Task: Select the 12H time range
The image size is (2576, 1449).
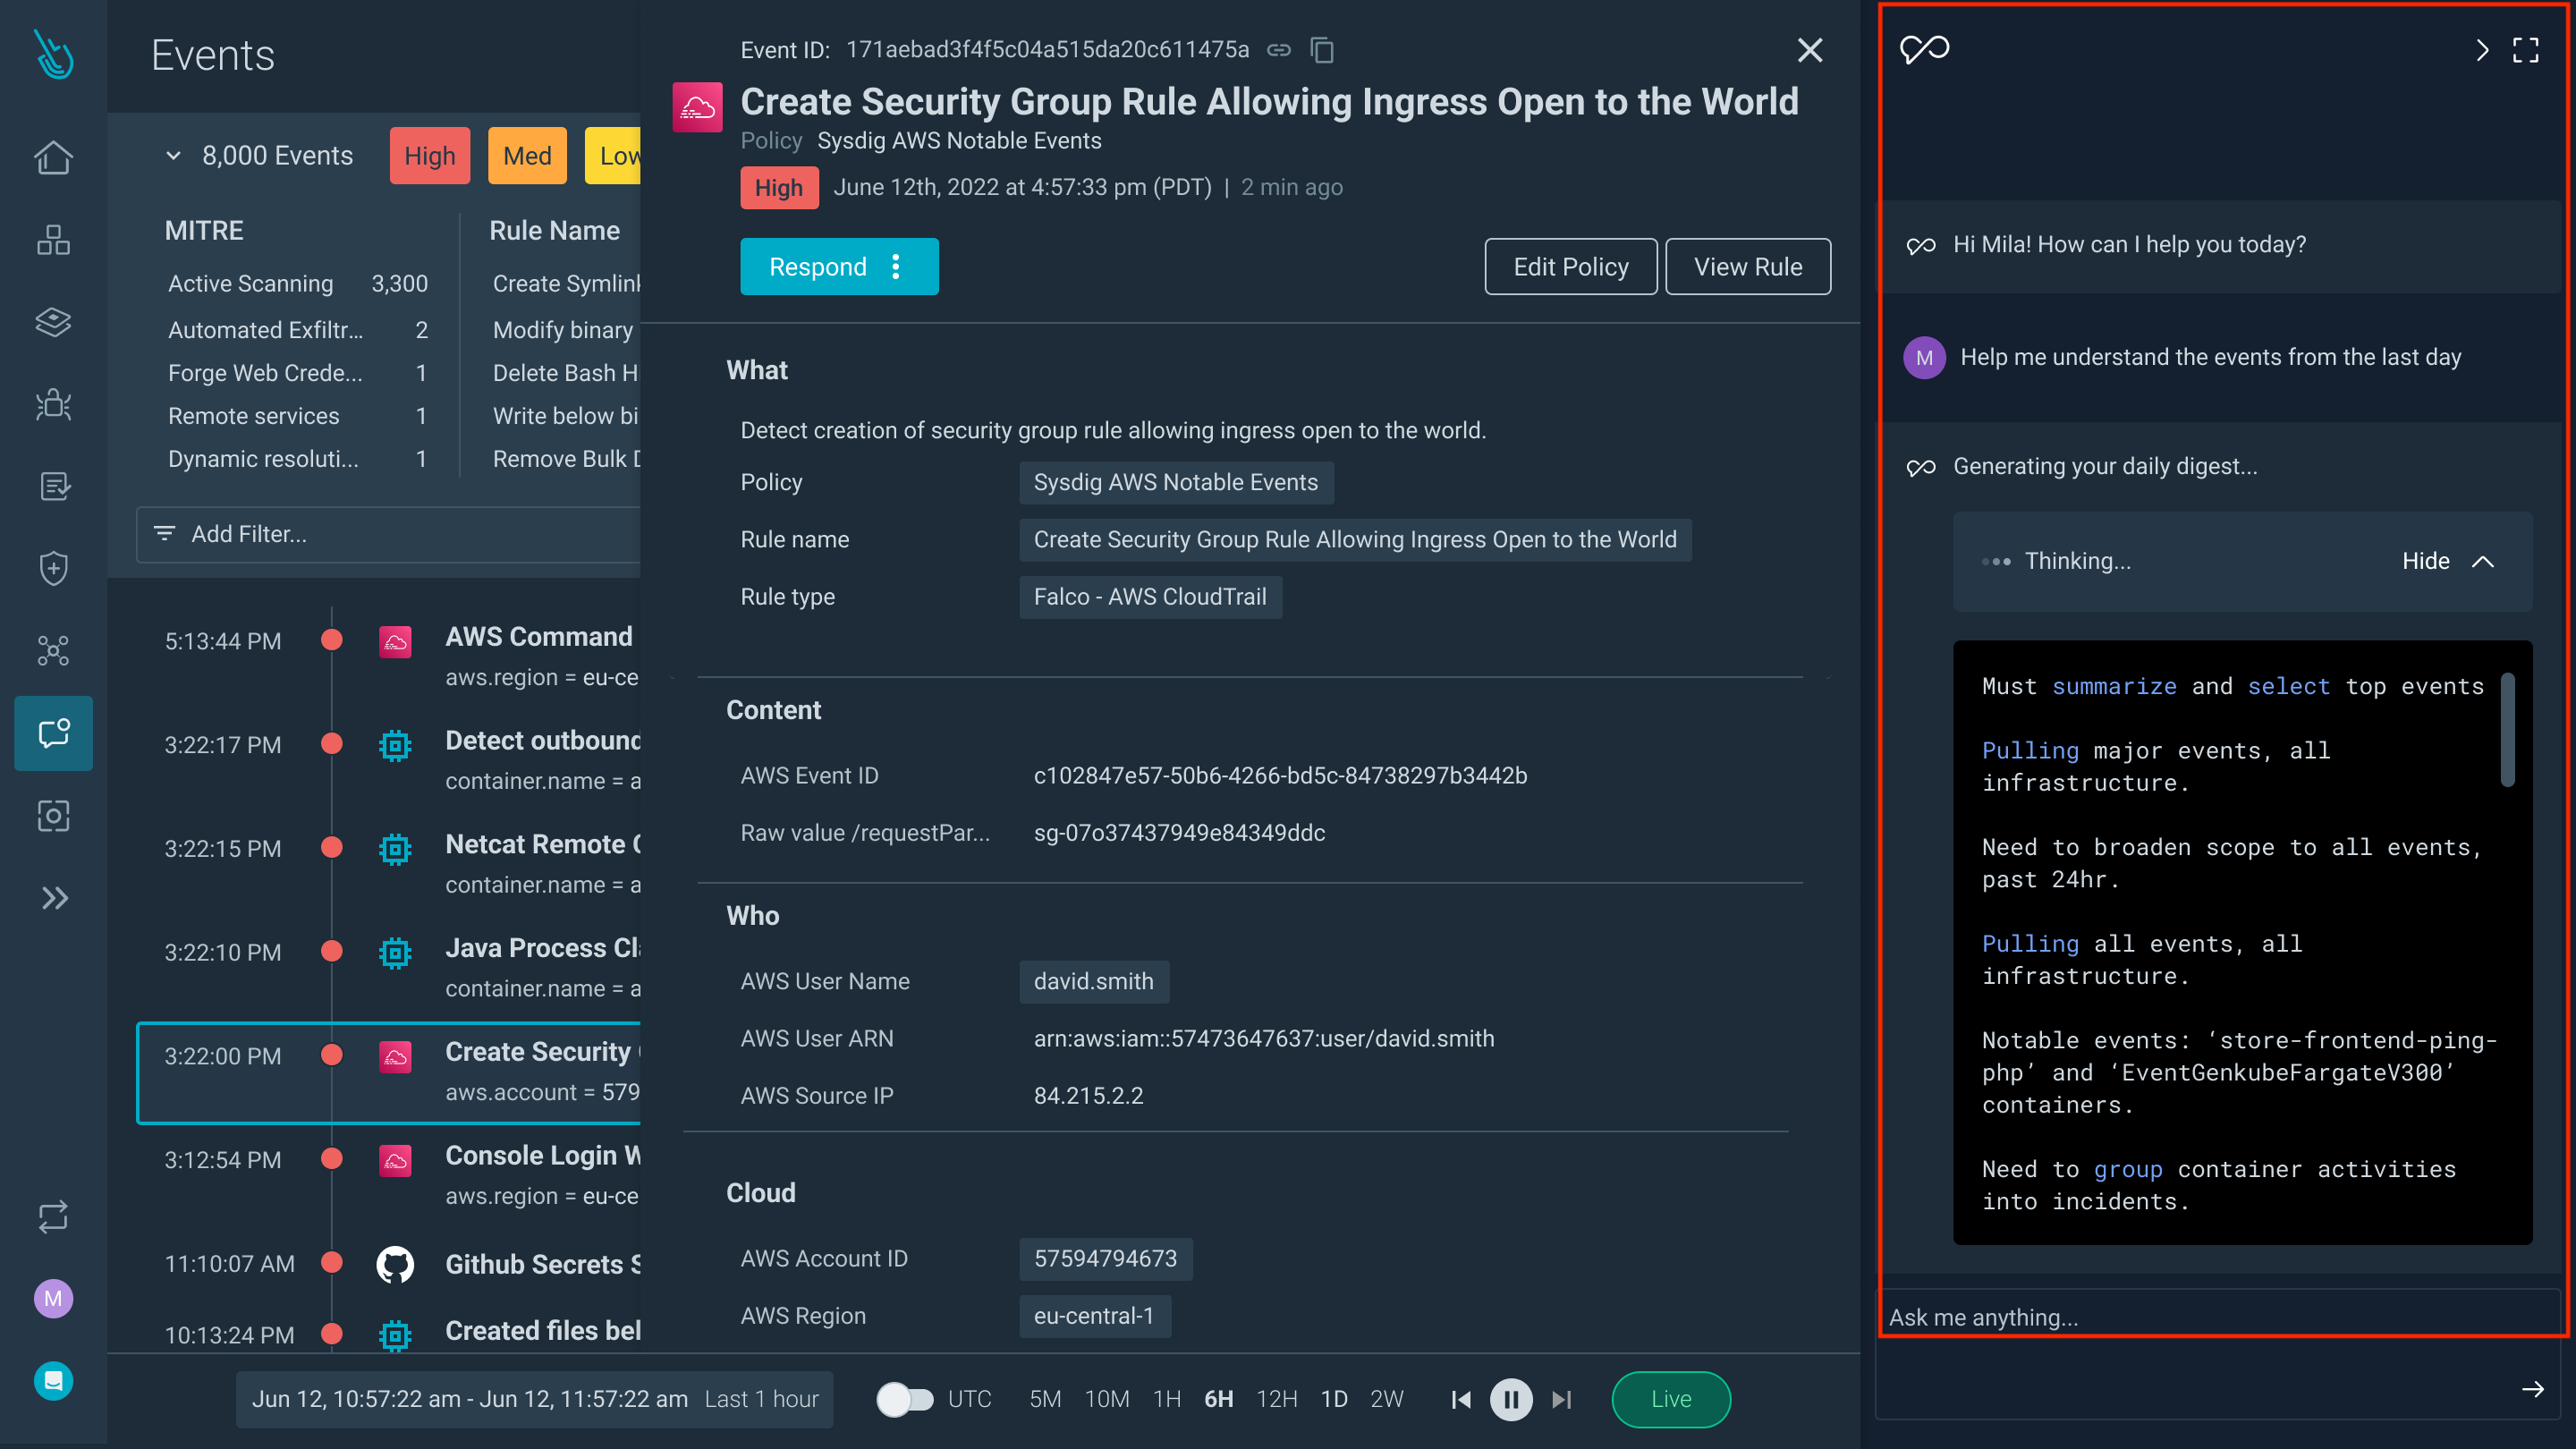Action: (1276, 1399)
